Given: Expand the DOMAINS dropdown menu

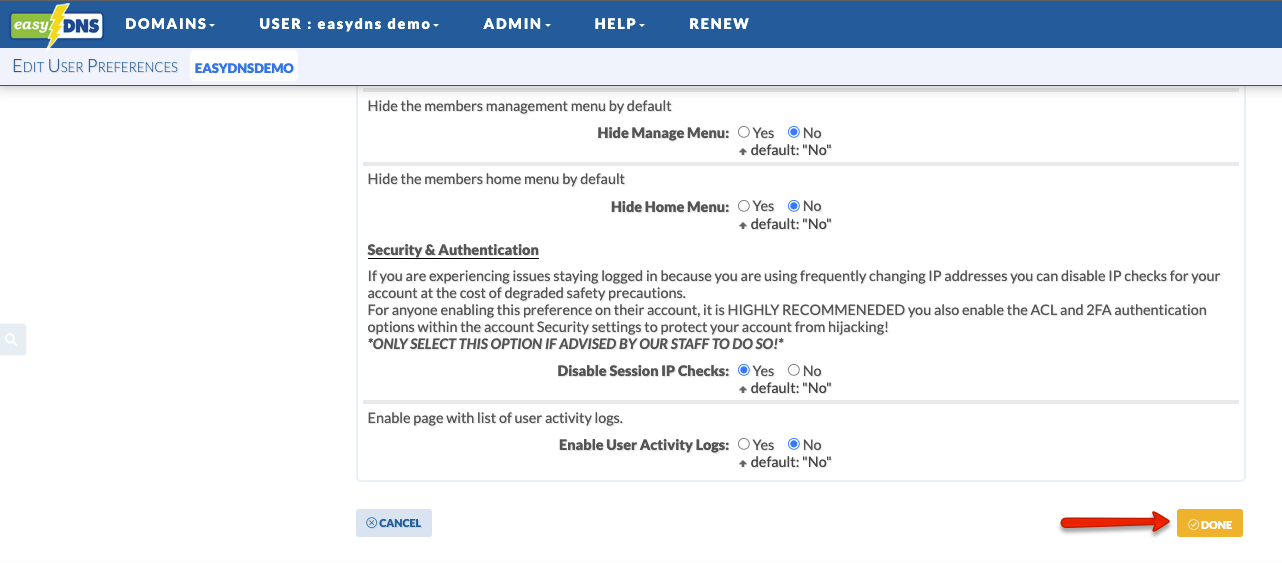Looking at the screenshot, I should [x=170, y=24].
